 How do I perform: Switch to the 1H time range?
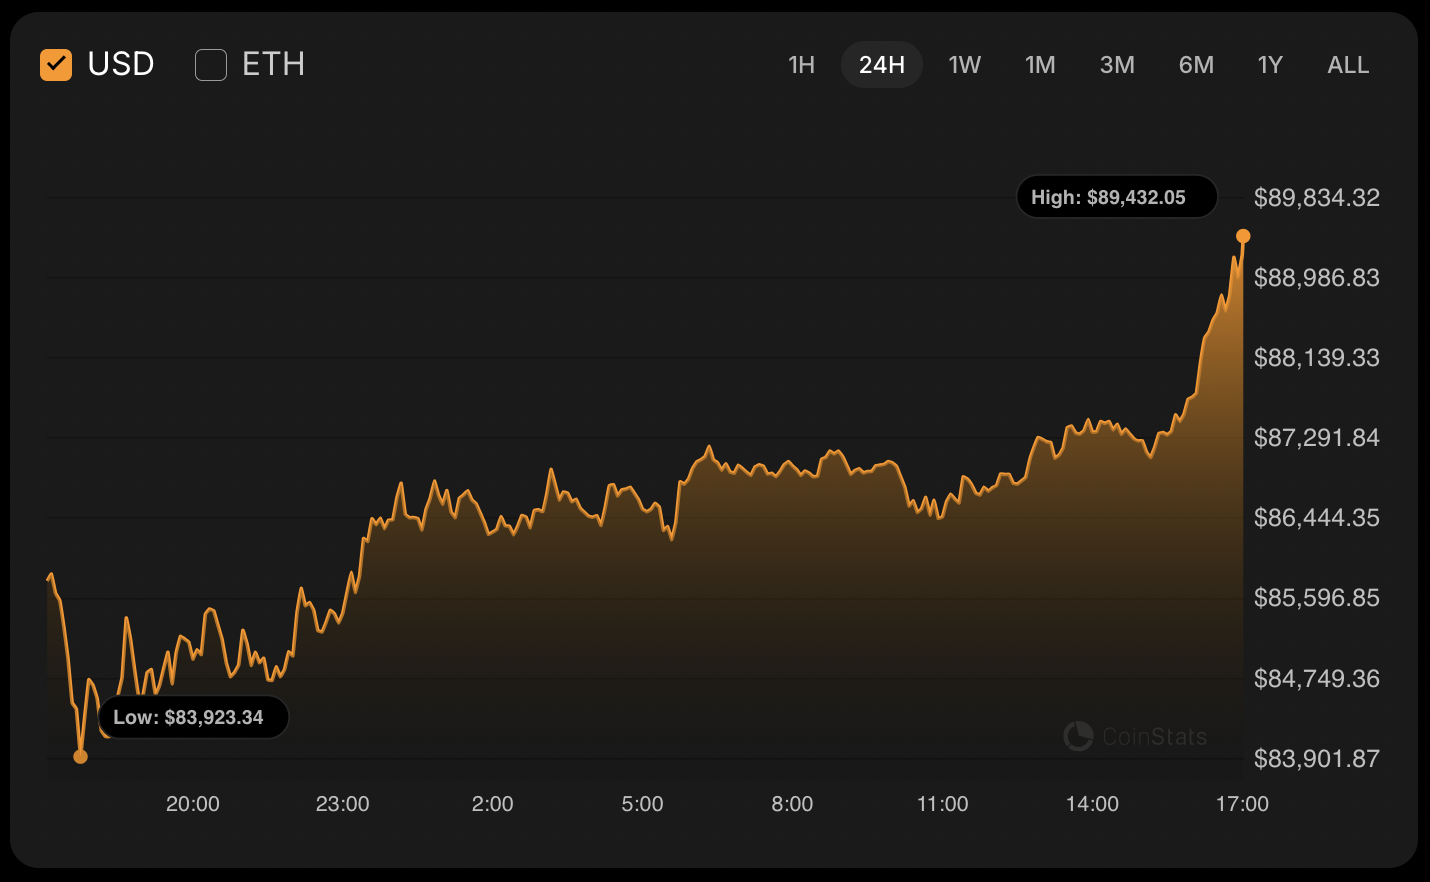point(801,65)
